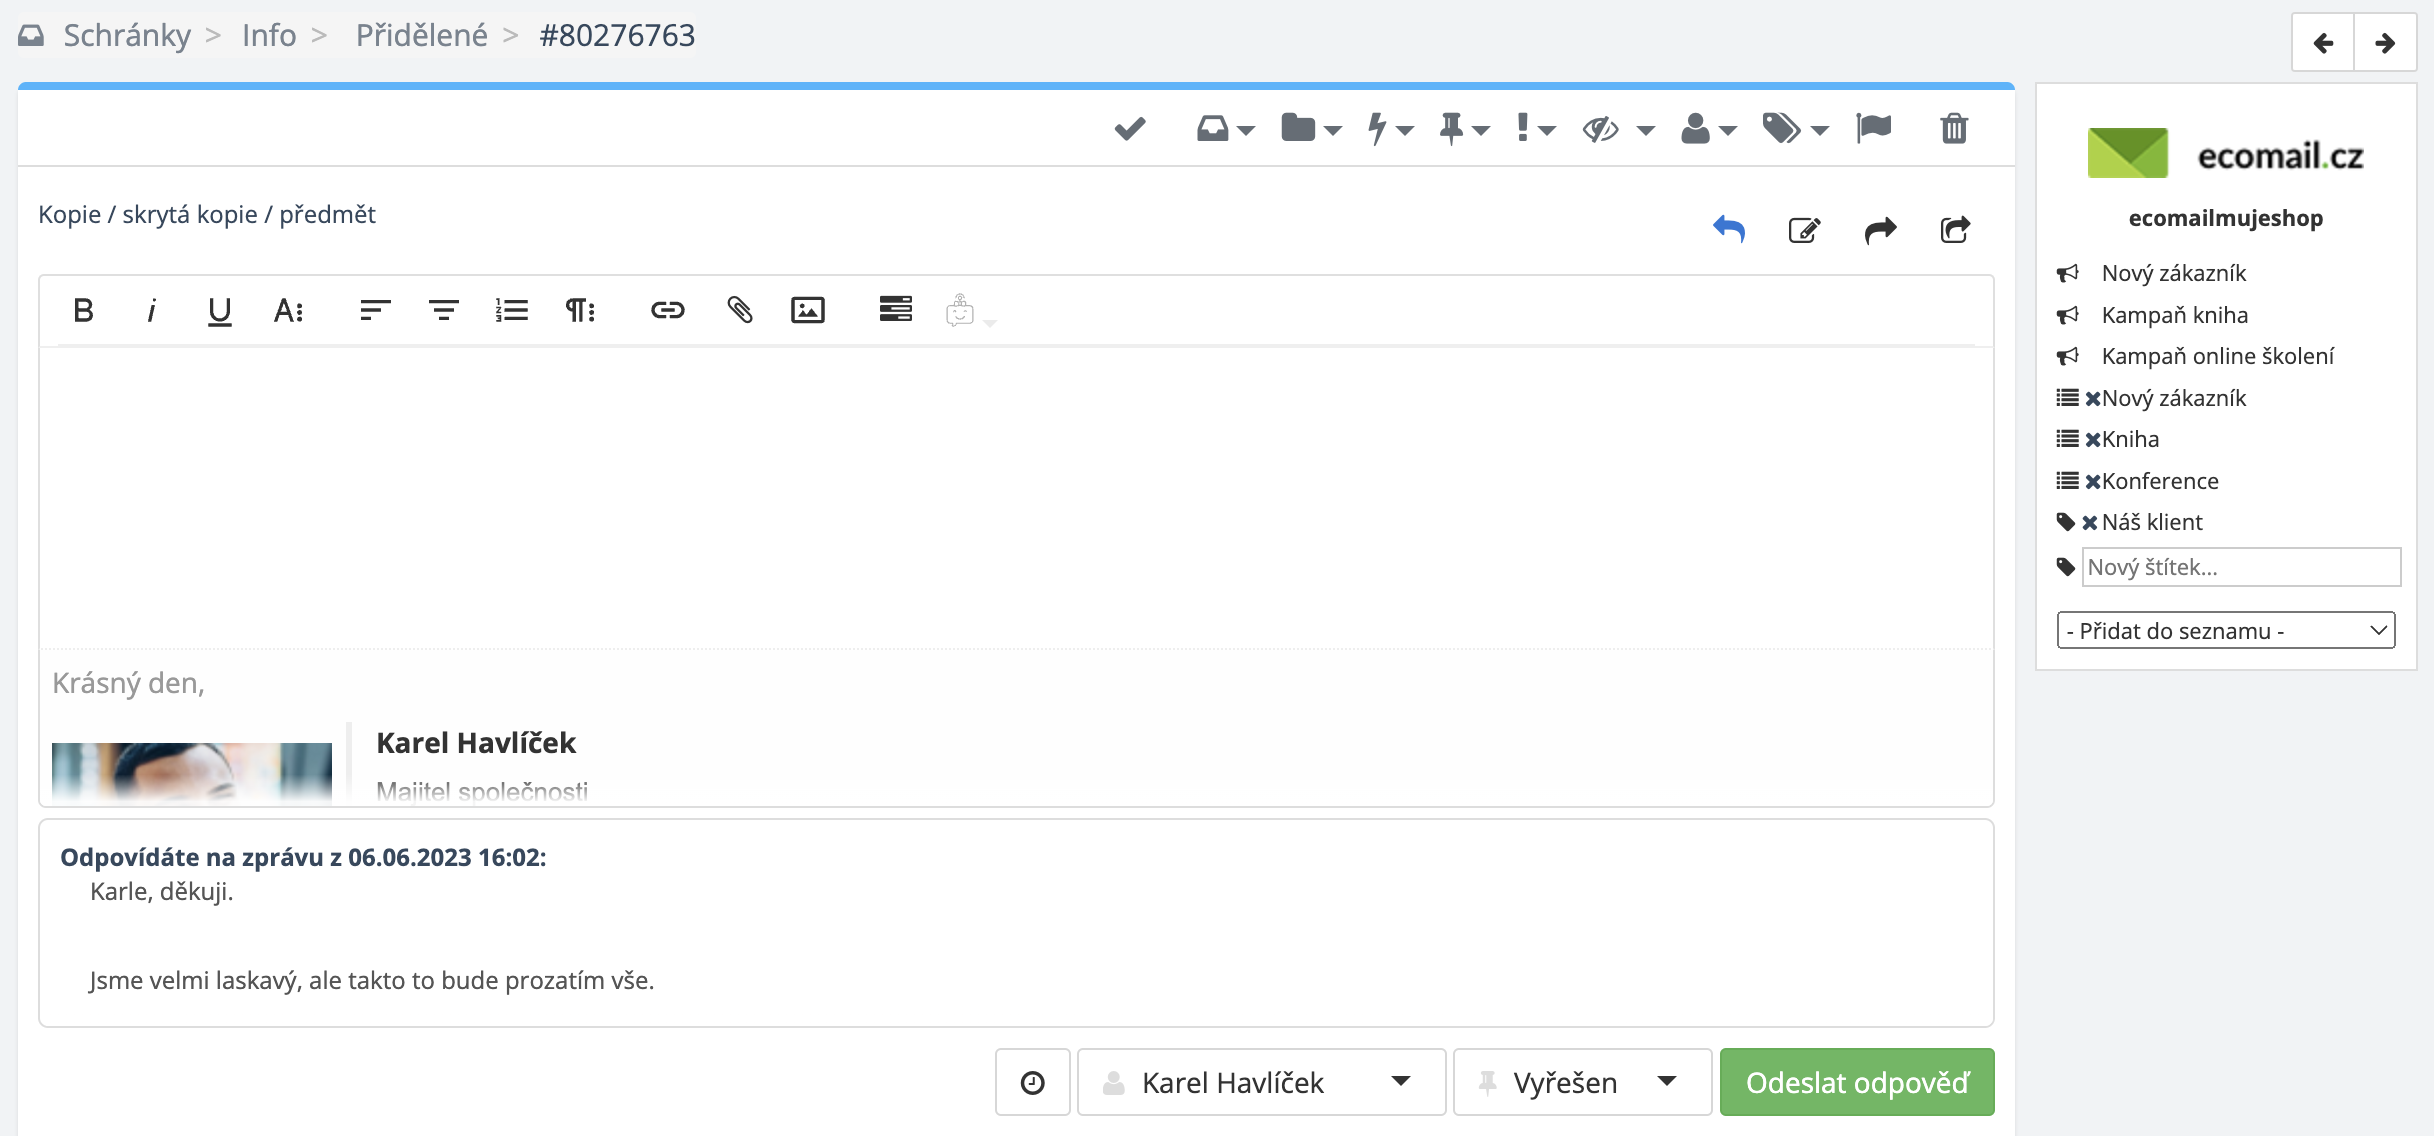Toggle bold formatting
2434x1136 pixels.
[x=83, y=310]
